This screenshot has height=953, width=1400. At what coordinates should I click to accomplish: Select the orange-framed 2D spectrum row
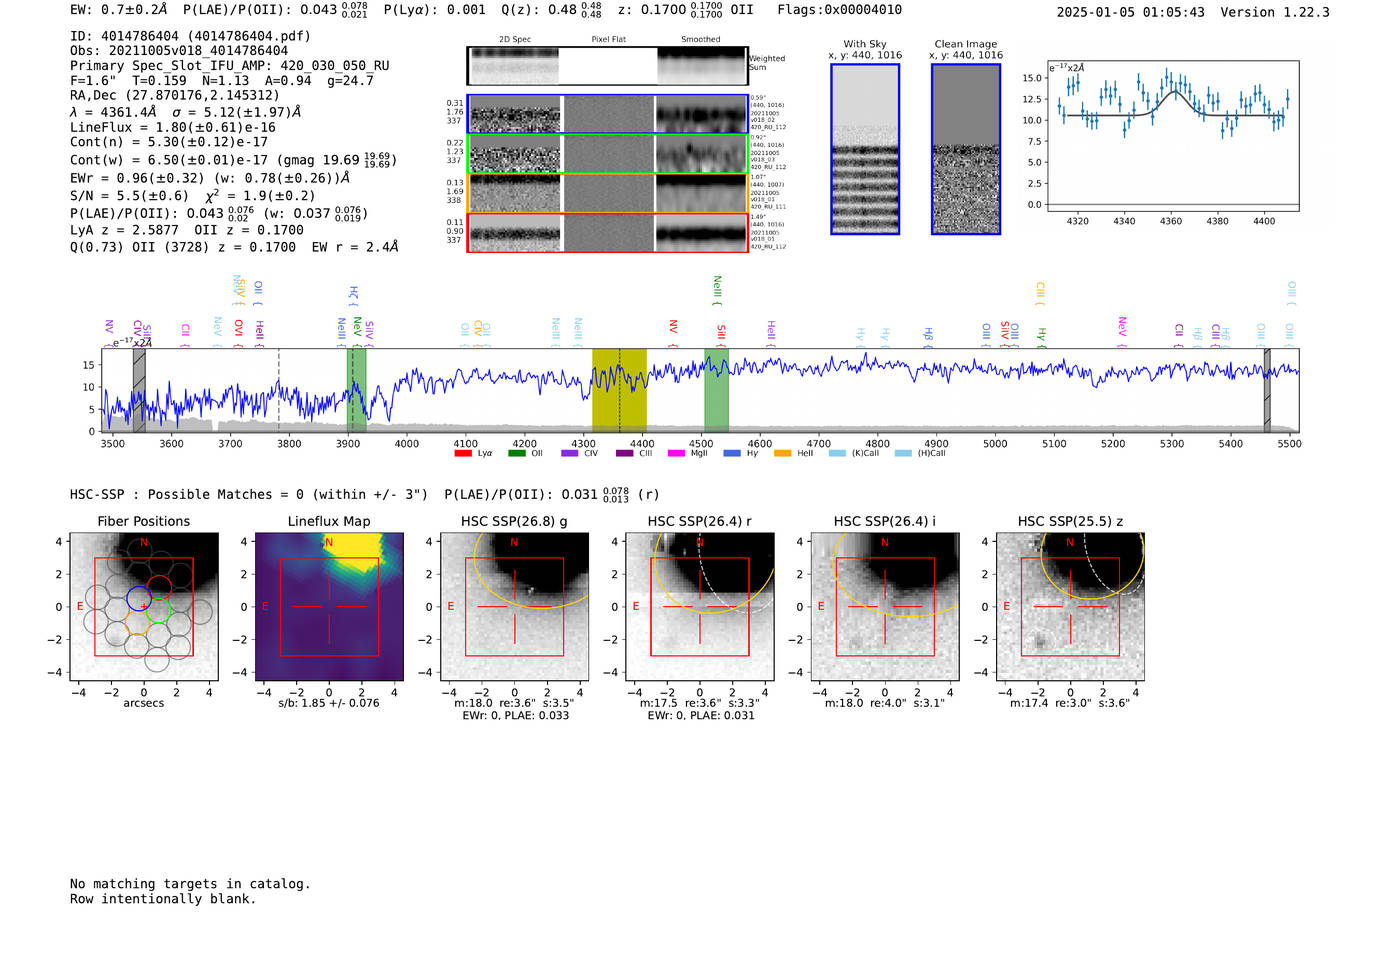[608, 193]
